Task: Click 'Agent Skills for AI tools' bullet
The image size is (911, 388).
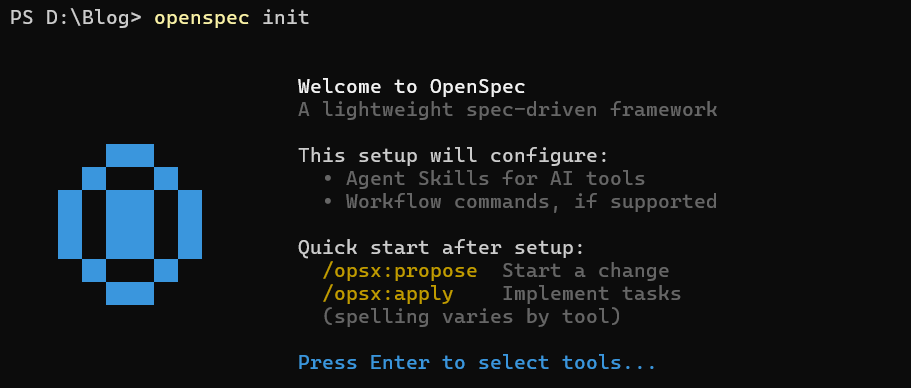Action: pos(496,179)
